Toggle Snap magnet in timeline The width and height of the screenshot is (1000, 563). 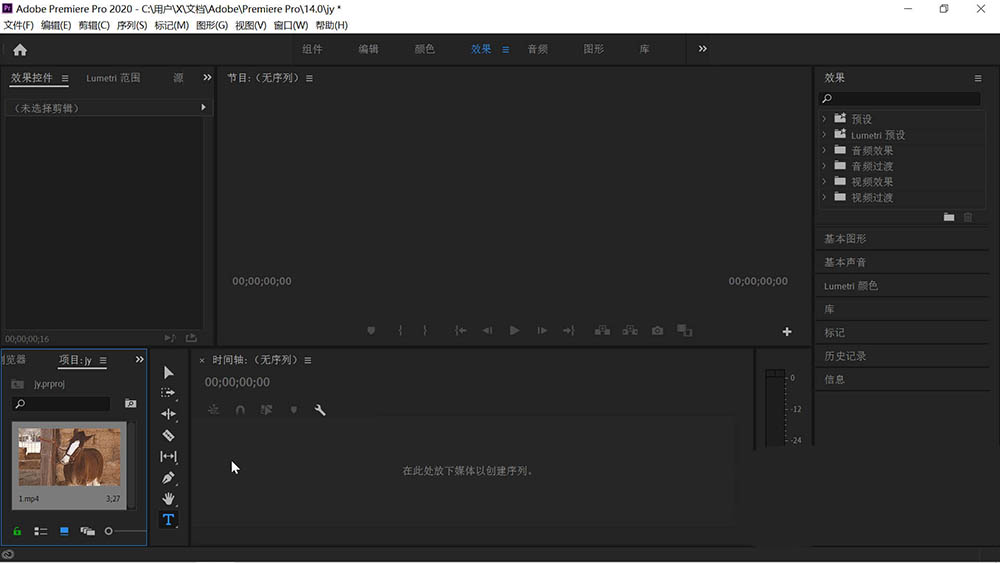[x=240, y=410]
